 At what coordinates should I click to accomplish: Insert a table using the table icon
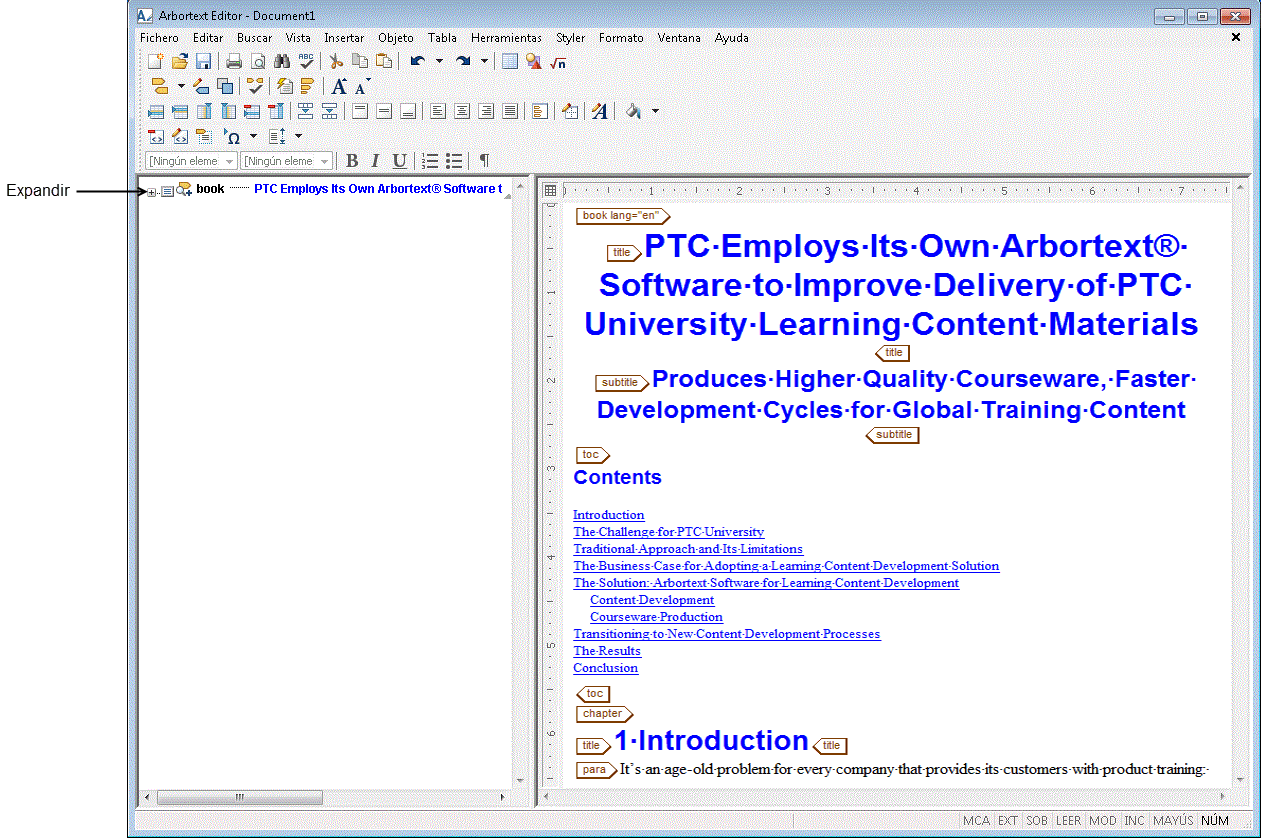point(510,61)
